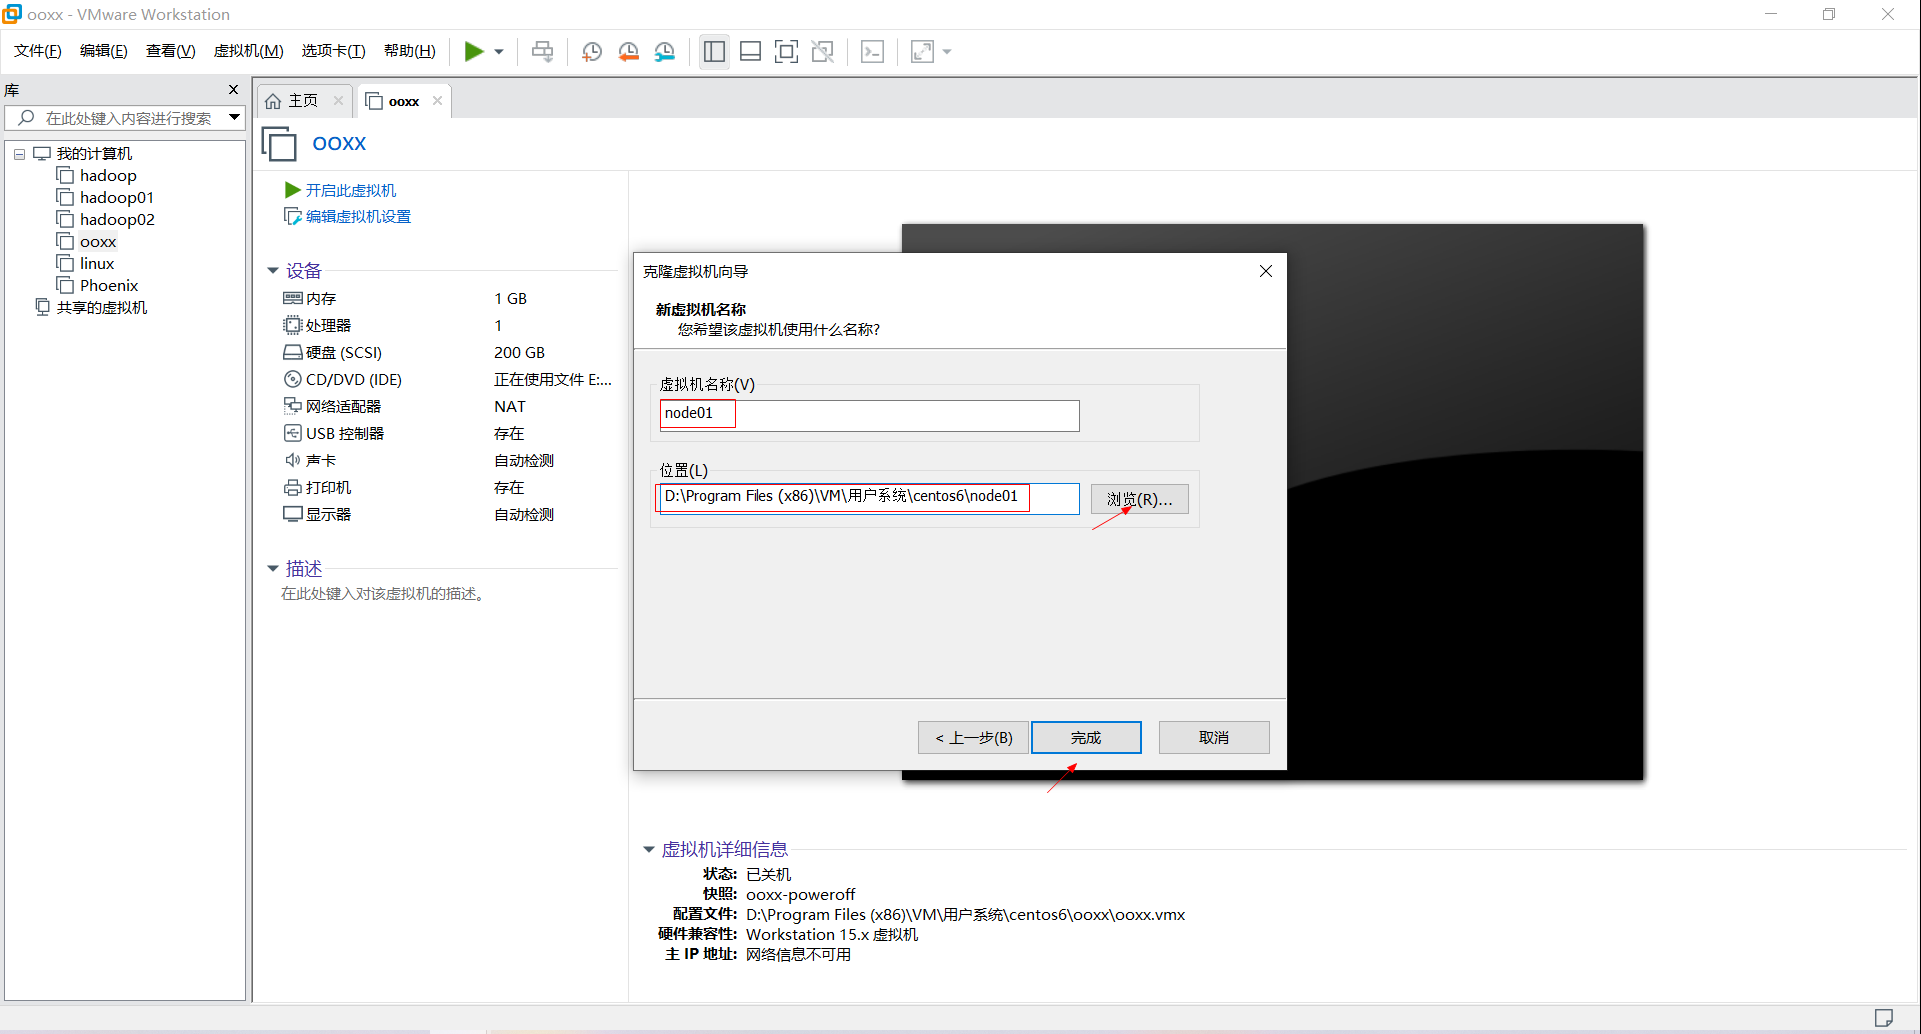This screenshot has height=1034, width=1921.
Task: Open the 文件(F) menu
Action: [38, 51]
